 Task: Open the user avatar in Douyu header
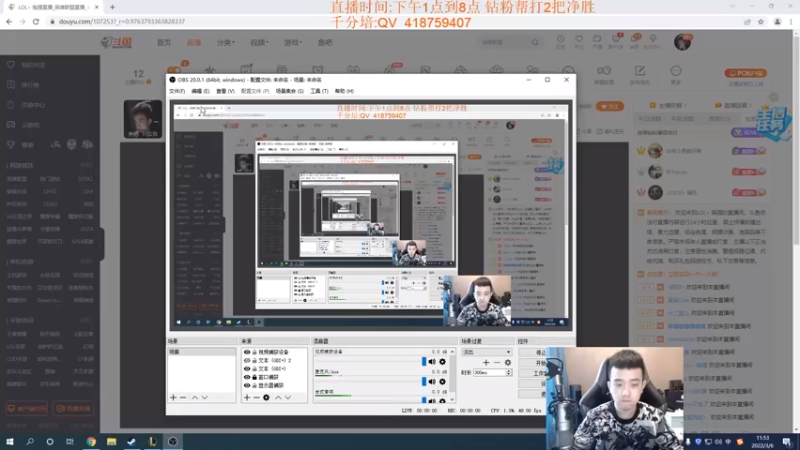pyautogui.click(x=683, y=42)
